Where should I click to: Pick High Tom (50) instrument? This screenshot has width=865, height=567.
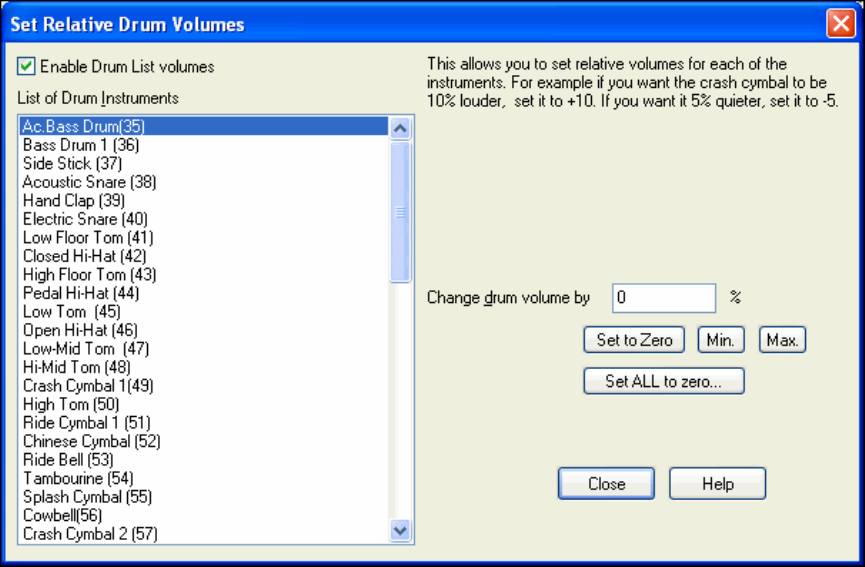click(x=204, y=404)
